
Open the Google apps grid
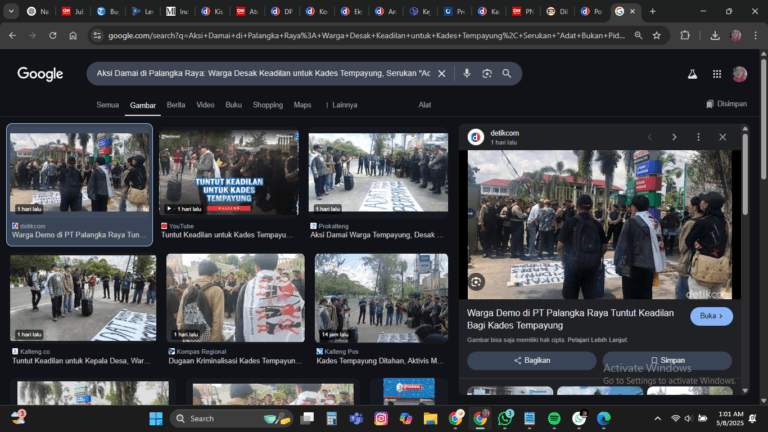coord(716,74)
